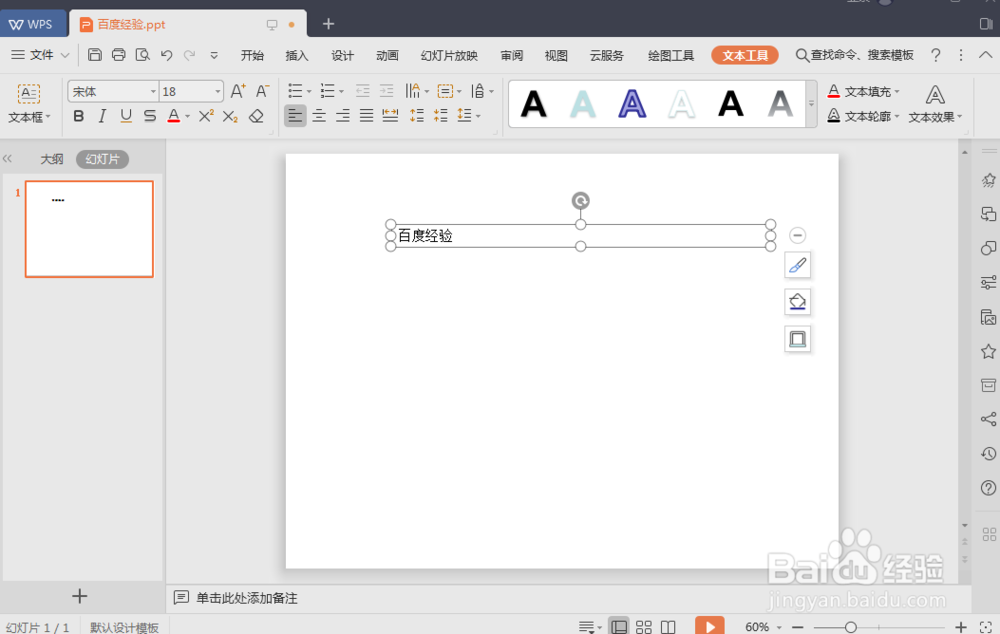Zoom out with minus button
The width and height of the screenshot is (1000, 634).
(x=797, y=628)
